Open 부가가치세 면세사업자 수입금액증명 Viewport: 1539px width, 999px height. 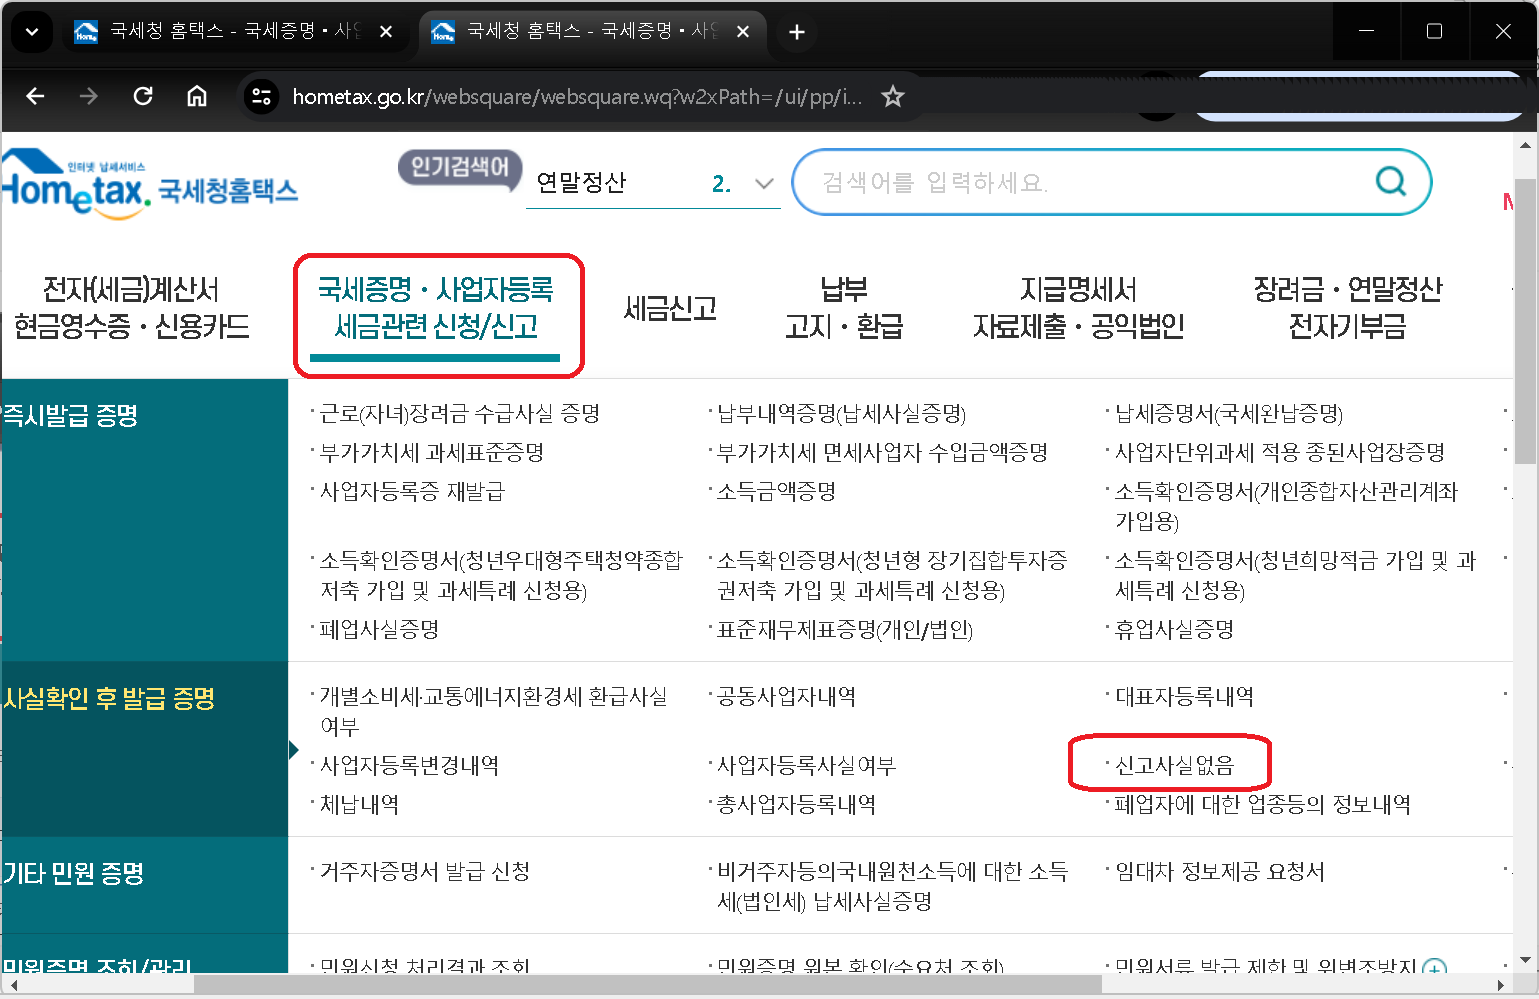click(x=882, y=453)
